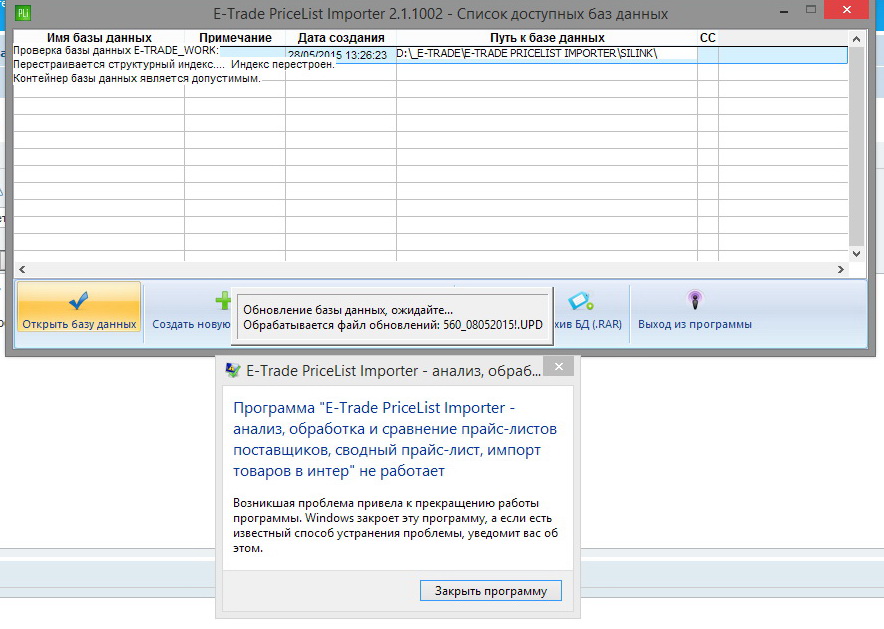Image resolution: width=884 pixels, height=629 pixels.
Task: Click the CC column header
Action: pos(708,38)
